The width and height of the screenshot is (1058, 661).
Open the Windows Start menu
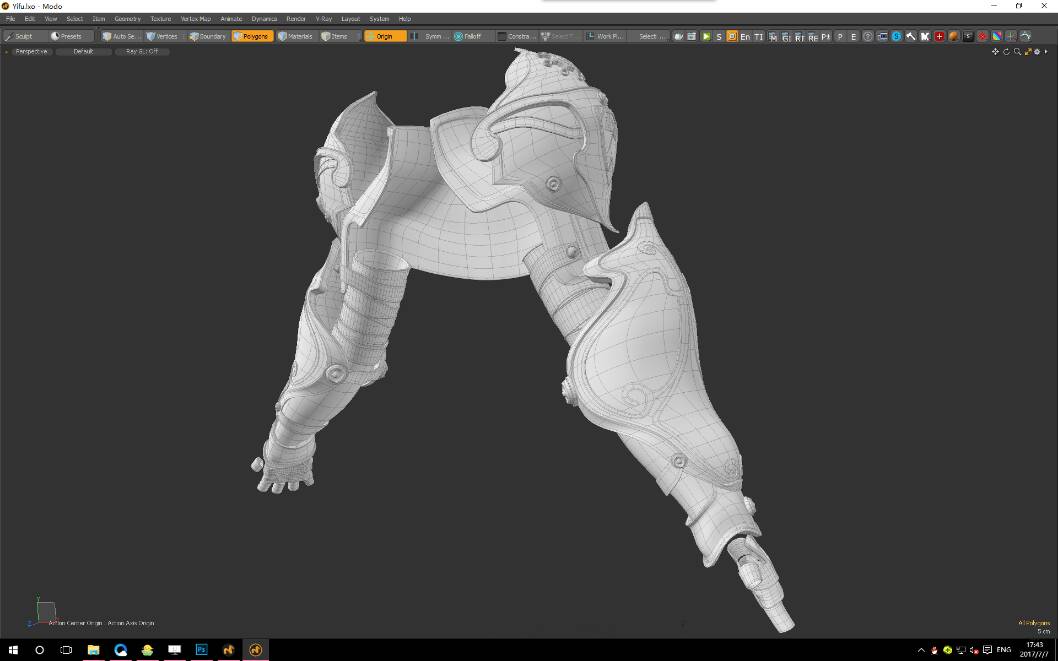(x=13, y=650)
